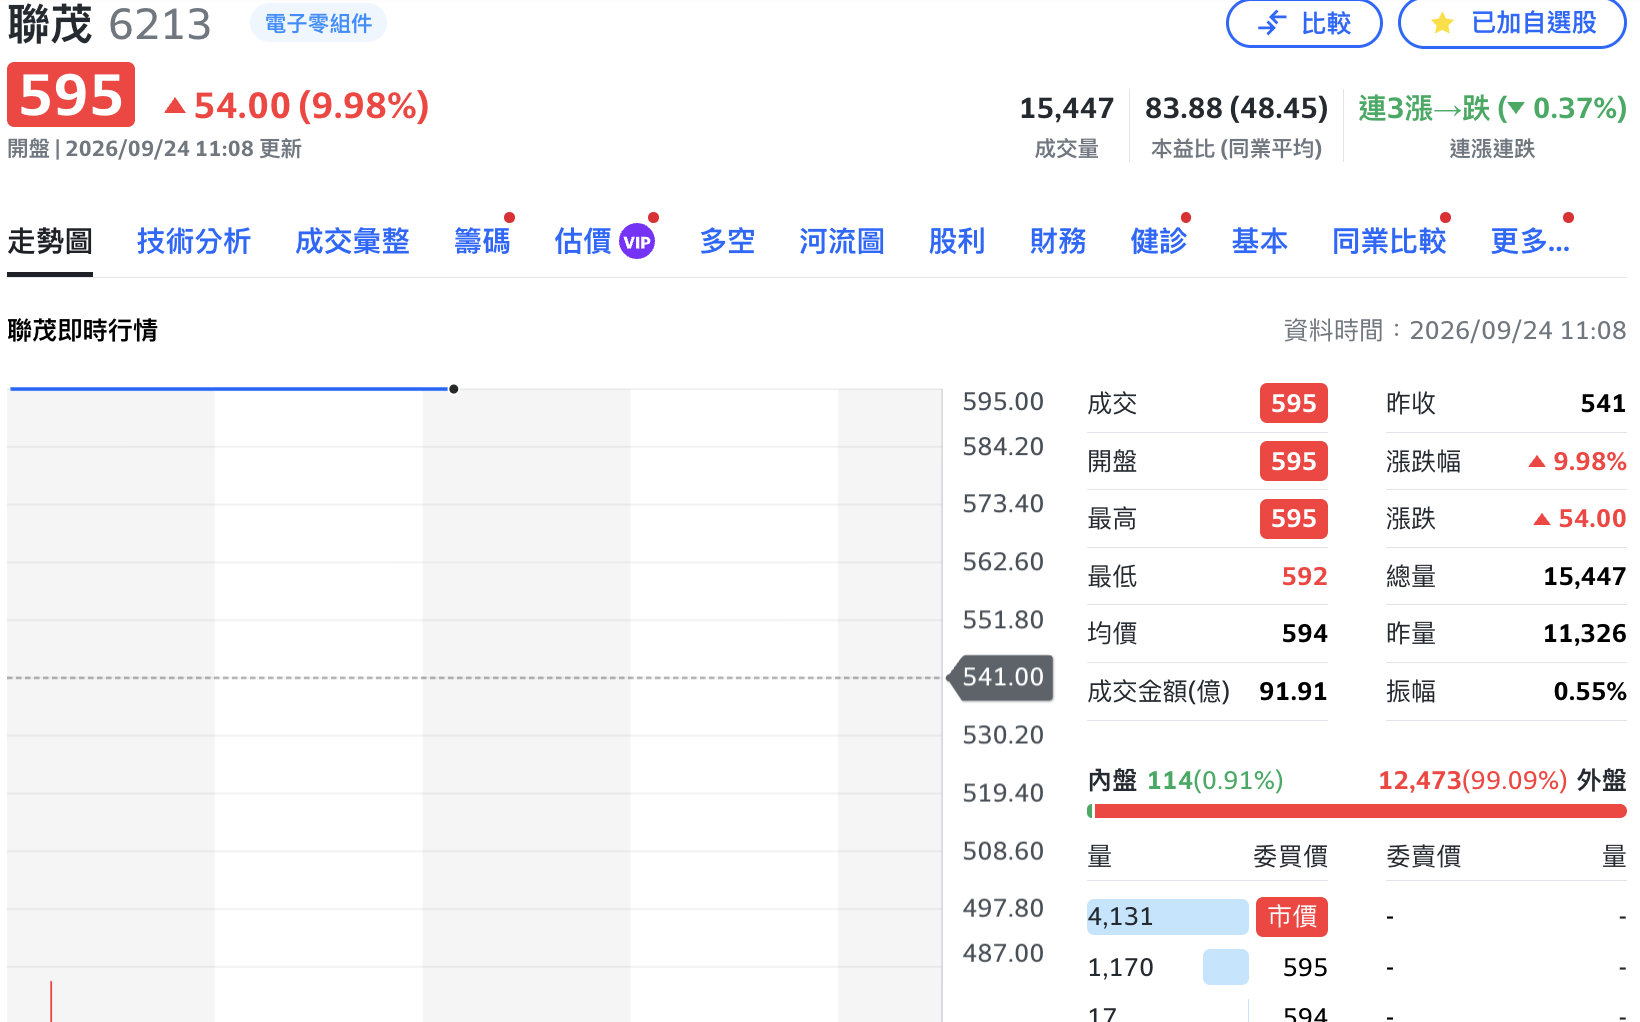Open the 電子零組件 industry tag
The width and height of the screenshot is (1640, 1022).
(x=318, y=23)
